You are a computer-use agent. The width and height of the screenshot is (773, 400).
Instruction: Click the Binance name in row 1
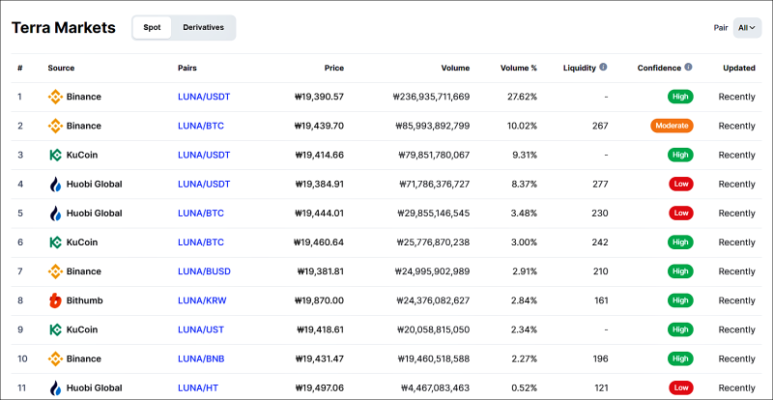click(84, 97)
